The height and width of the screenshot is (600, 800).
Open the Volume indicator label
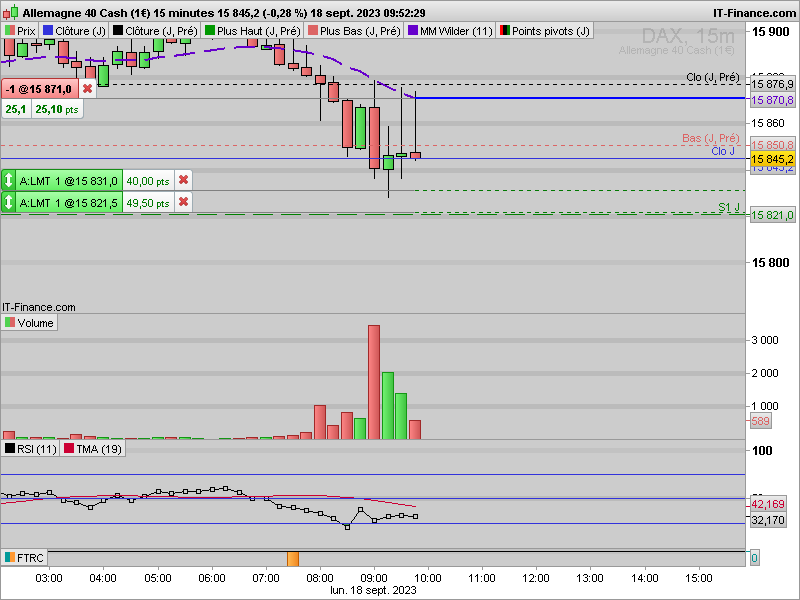pyautogui.click(x=29, y=323)
